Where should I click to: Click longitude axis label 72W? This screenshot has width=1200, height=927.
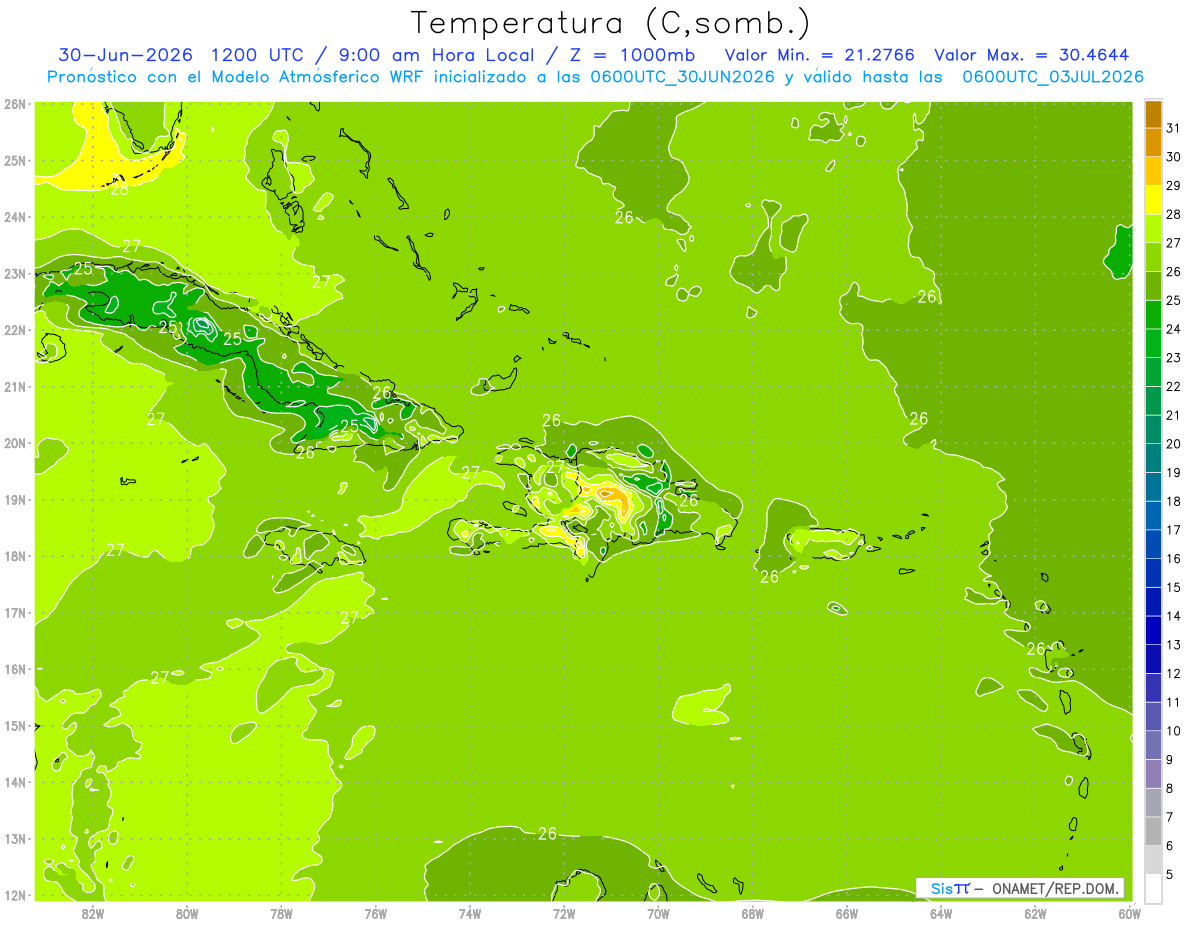pos(564,913)
